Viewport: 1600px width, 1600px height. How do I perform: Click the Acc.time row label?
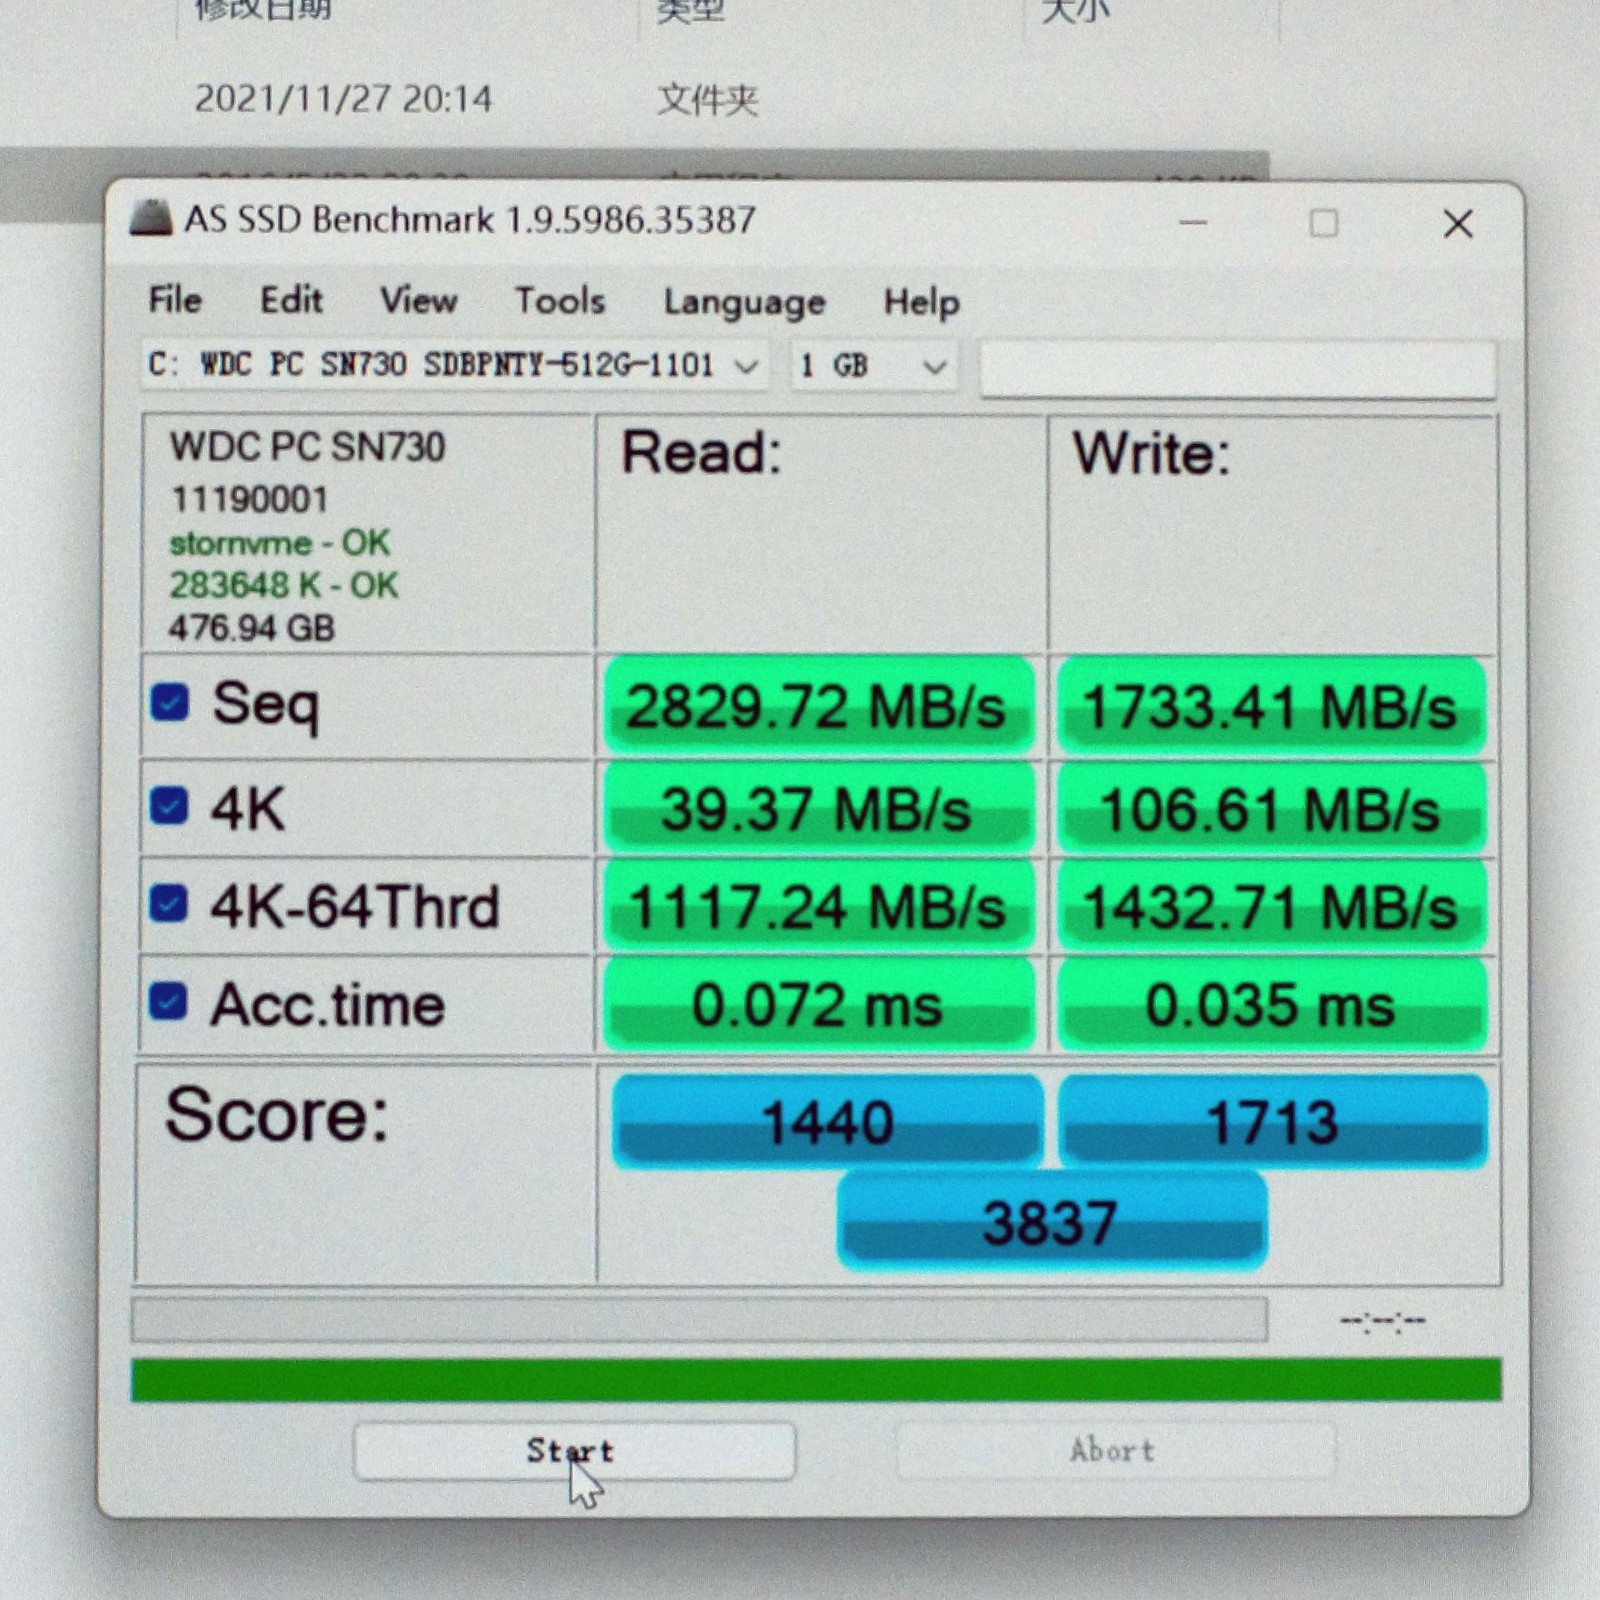click(x=328, y=1004)
